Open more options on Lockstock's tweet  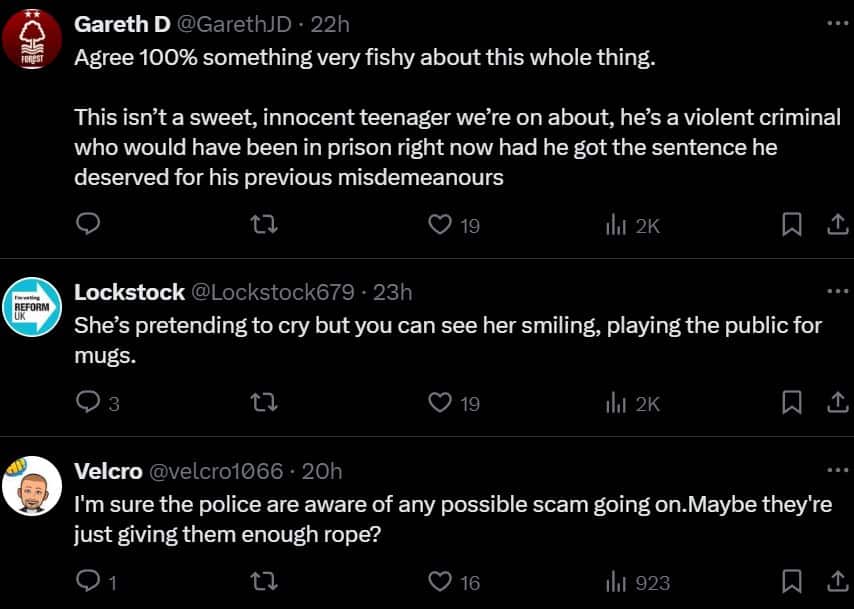click(838, 292)
